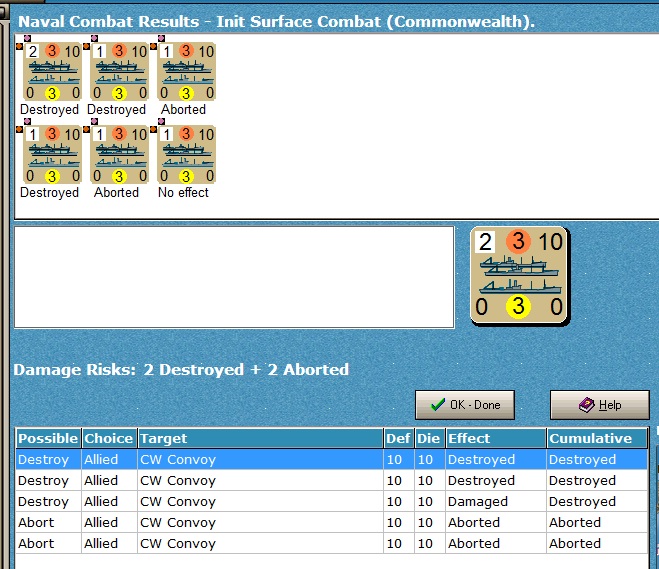
Task: Click the Possible column header
Action: click(x=48, y=438)
